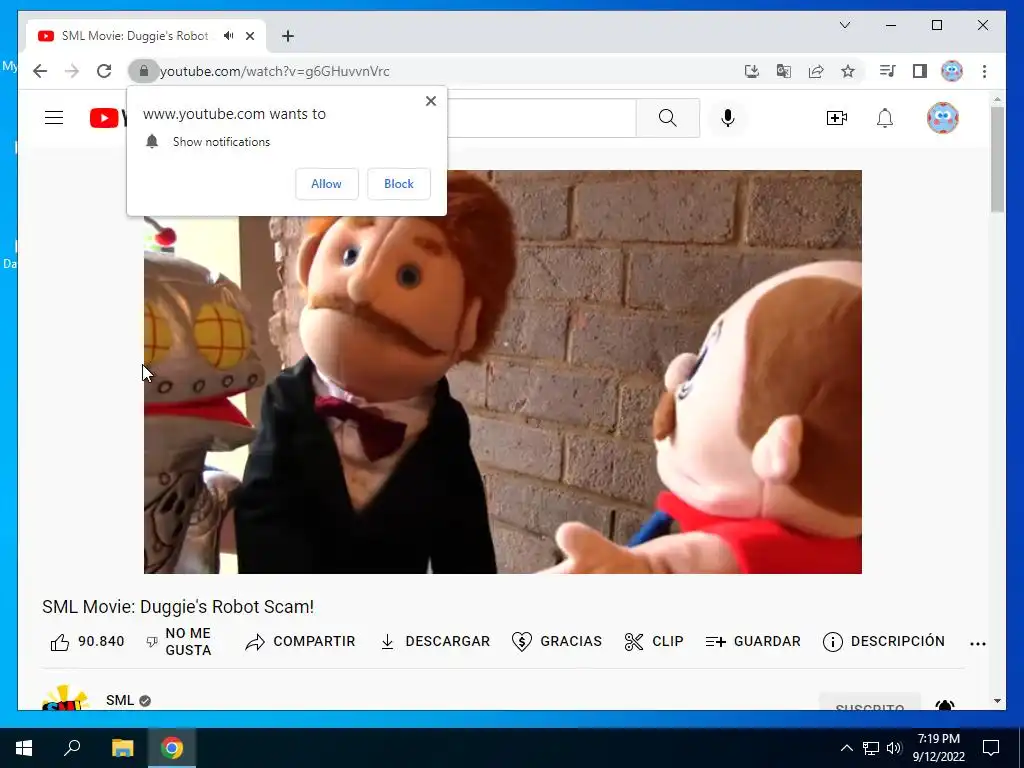
Task: Open the Windows action center
Action: pyautogui.click(x=991, y=748)
